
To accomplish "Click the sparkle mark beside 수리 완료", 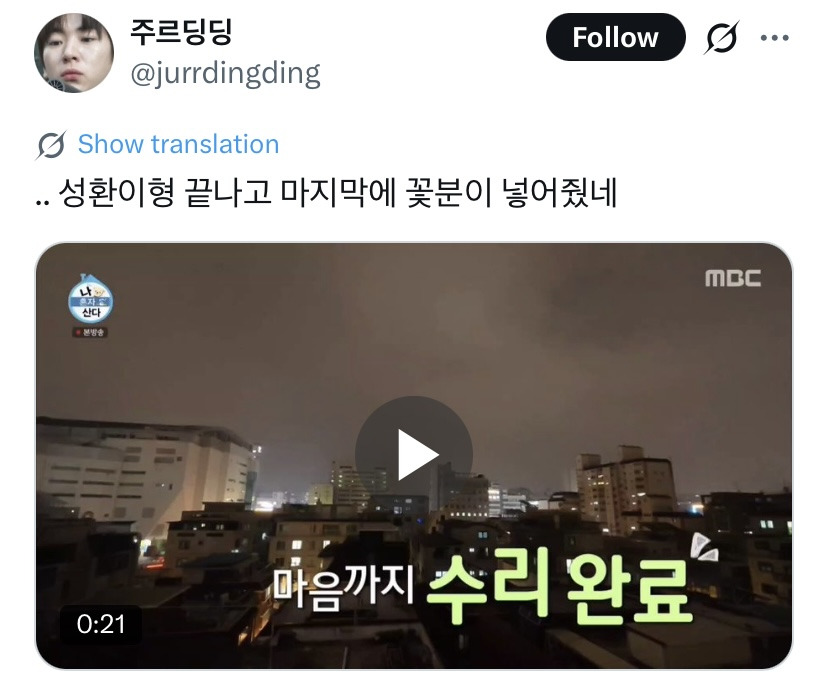I will click(705, 549).
